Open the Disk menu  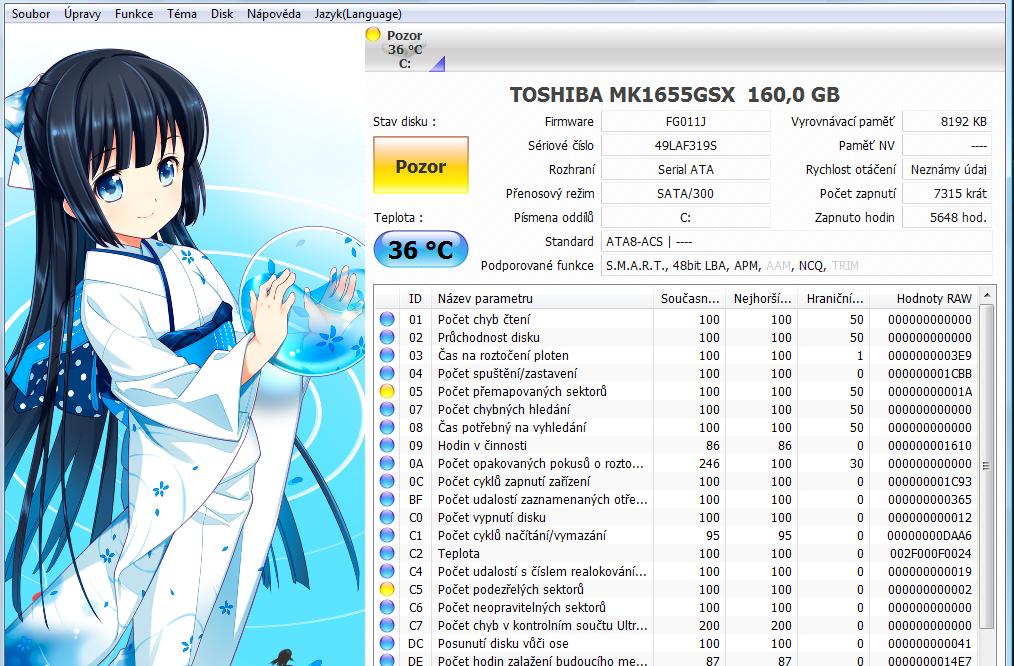pos(222,14)
